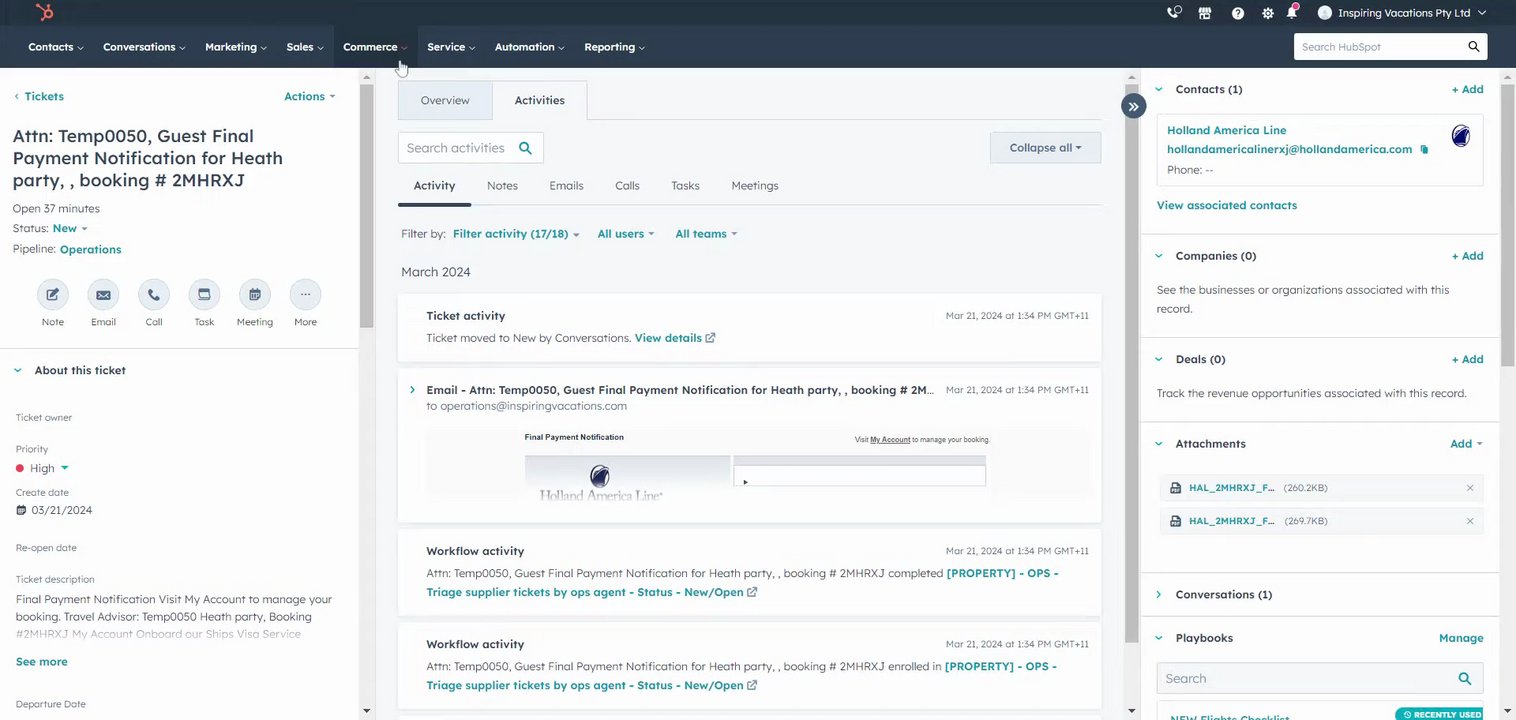This screenshot has width=1516, height=720.
Task: Show the Calls activity tab
Action: (627, 186)
